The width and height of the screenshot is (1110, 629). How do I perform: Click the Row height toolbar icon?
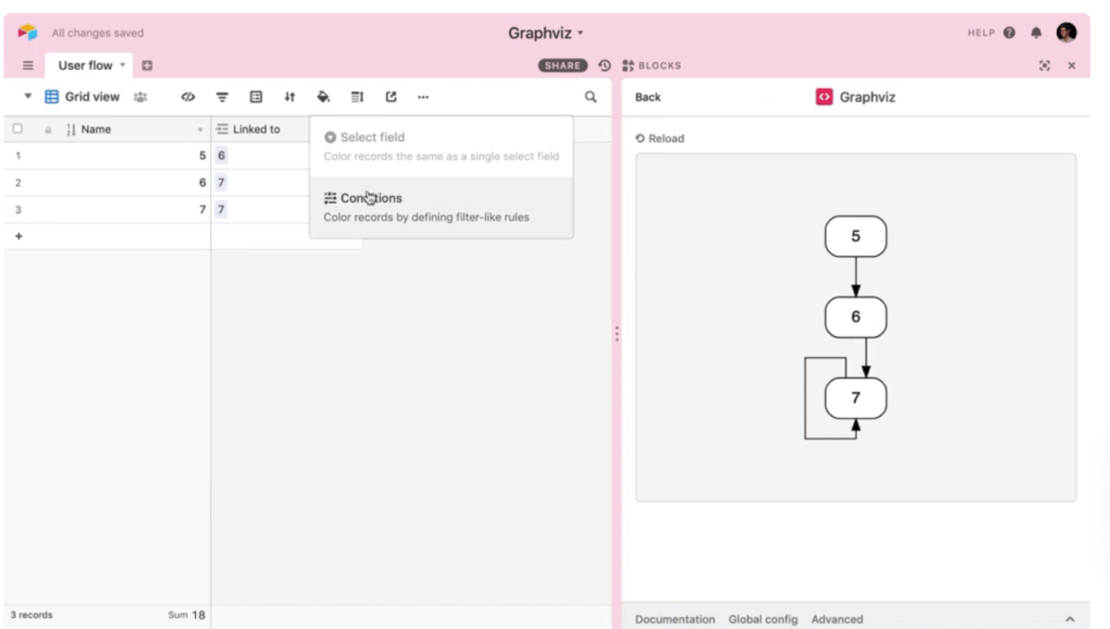click(357, 96)
